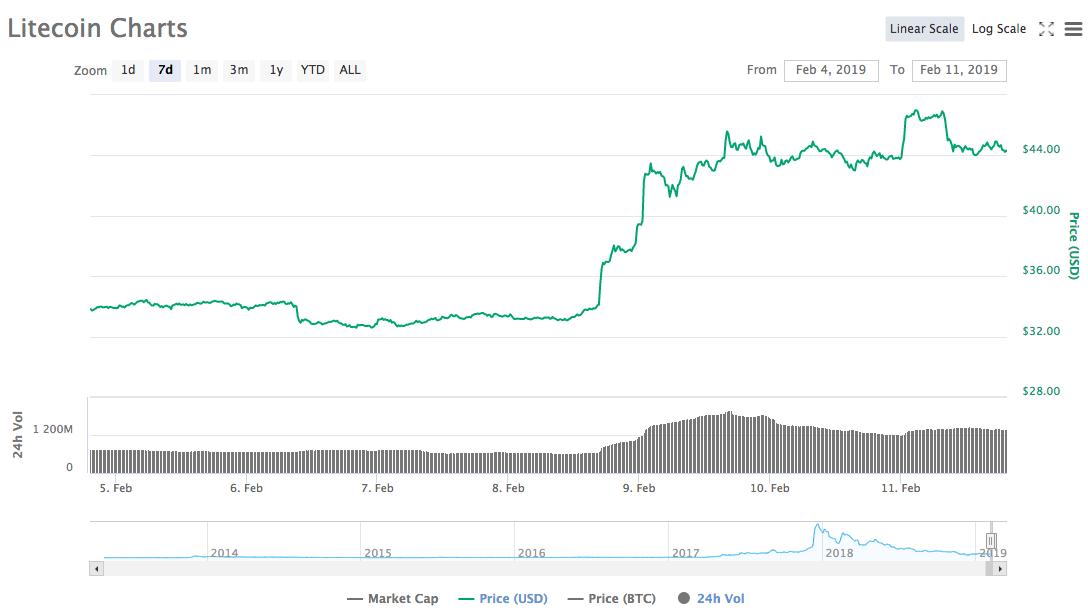Viewport: 1088px width, 613px height.
Task: Click the $36.00 price axis label
Action: tap(1041, 270)
